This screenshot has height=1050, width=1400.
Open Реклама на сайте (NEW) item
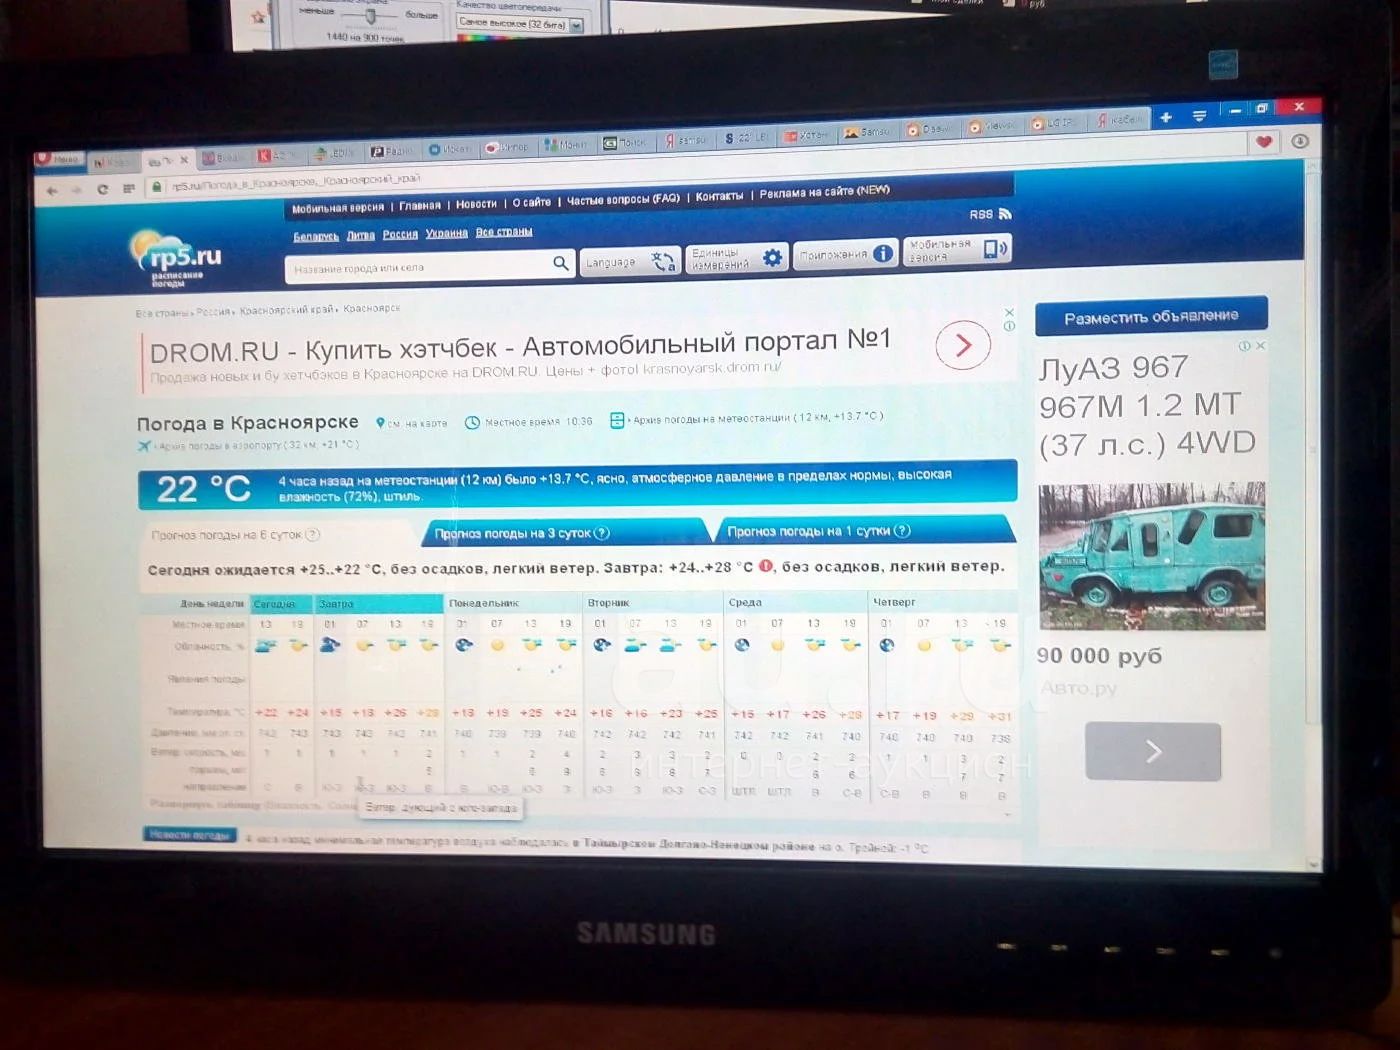click(824, 192)
